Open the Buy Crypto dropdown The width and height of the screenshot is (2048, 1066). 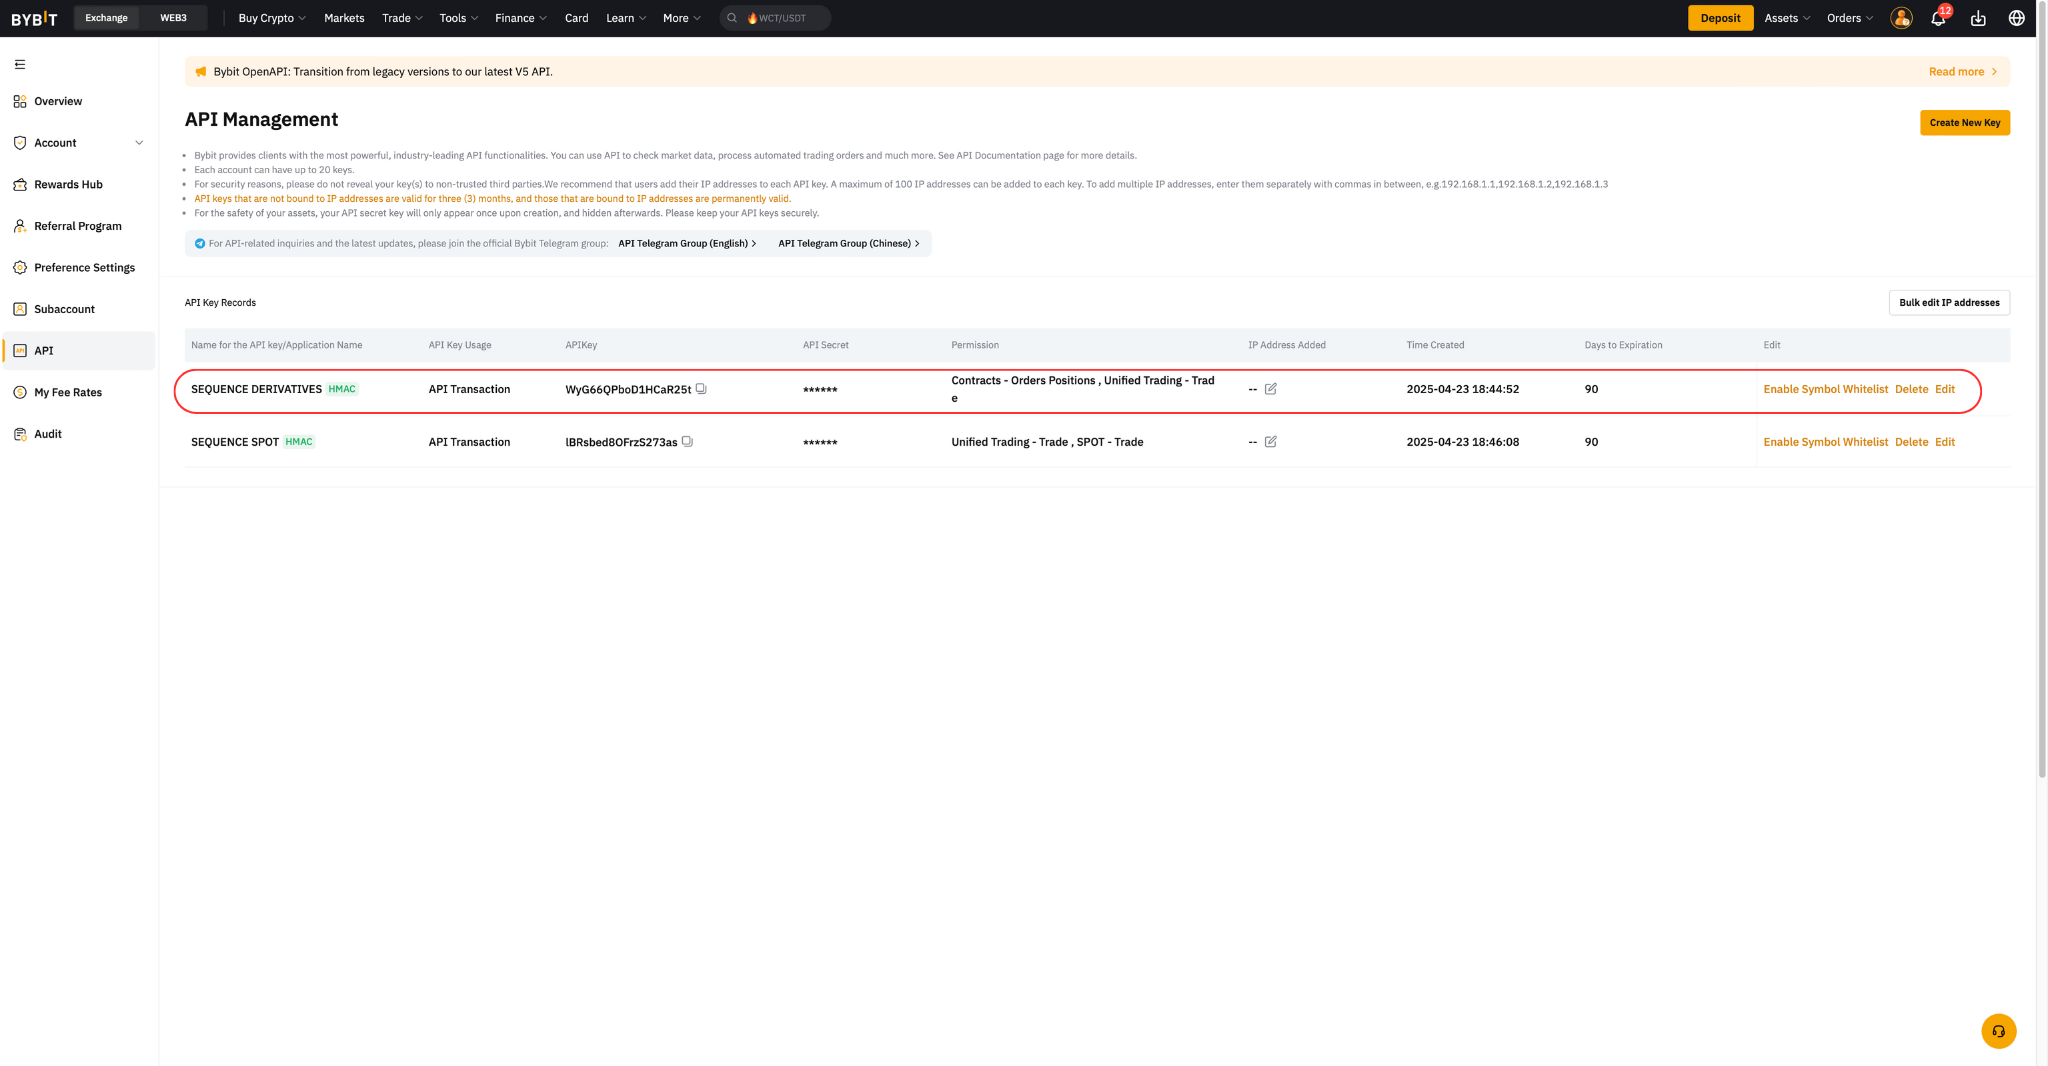272,18
